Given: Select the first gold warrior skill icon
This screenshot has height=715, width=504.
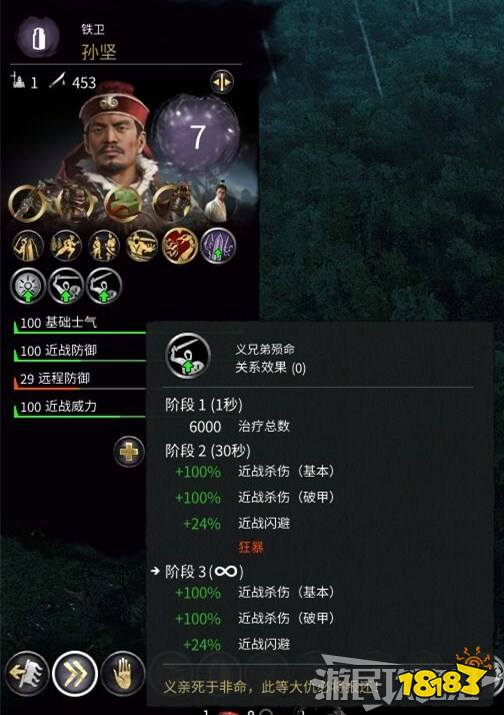Looking at the screenshot, I should click(28, 246).
